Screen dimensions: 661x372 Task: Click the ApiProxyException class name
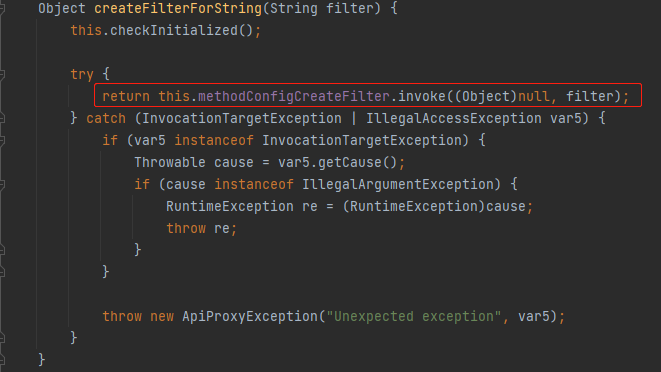[250, 316]
